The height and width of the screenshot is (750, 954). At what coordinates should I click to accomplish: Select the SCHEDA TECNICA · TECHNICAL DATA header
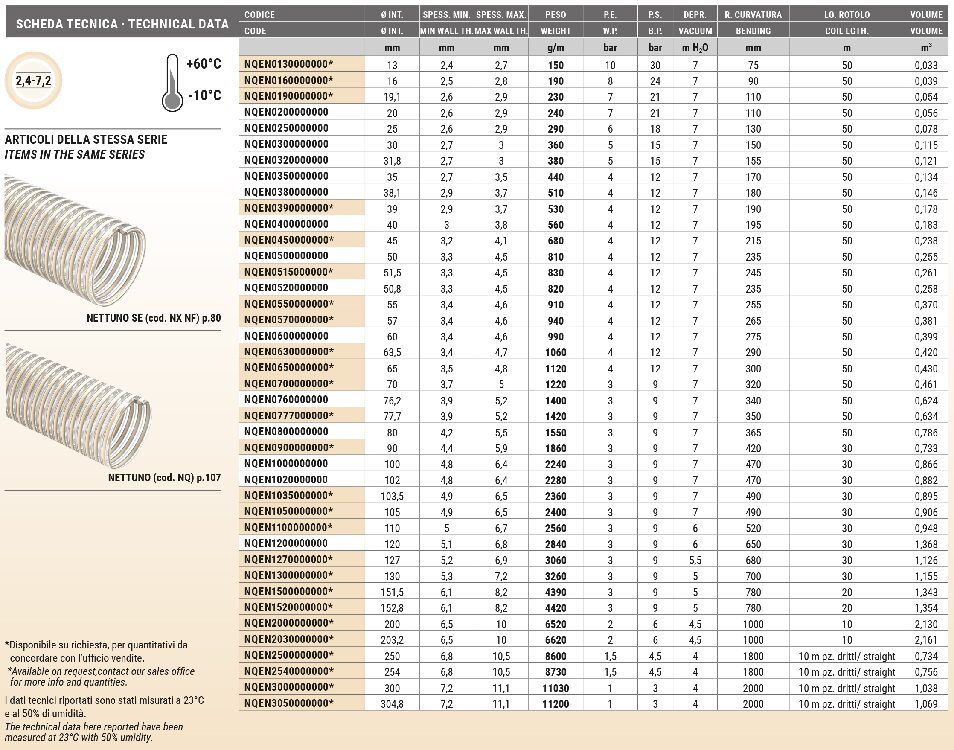(x=115, y=23)
